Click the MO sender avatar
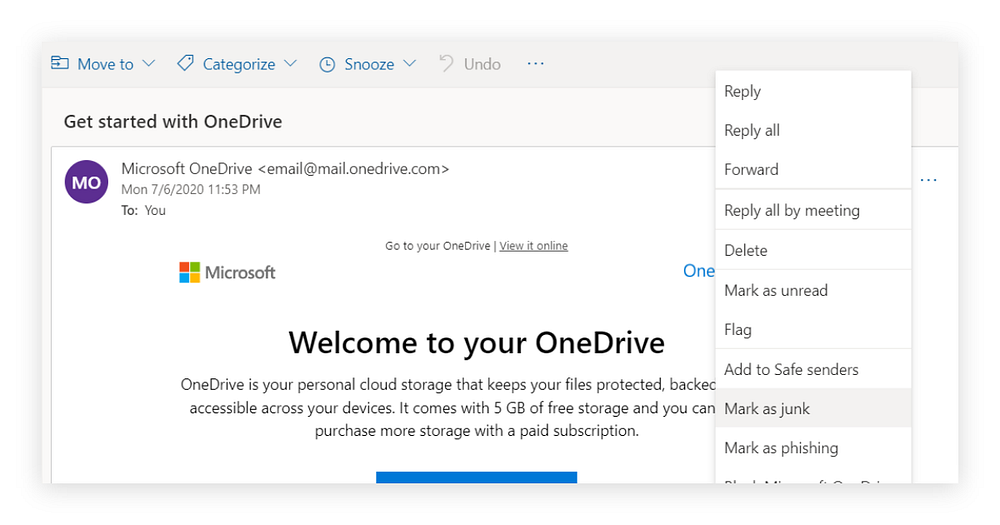 pos(86,182)
